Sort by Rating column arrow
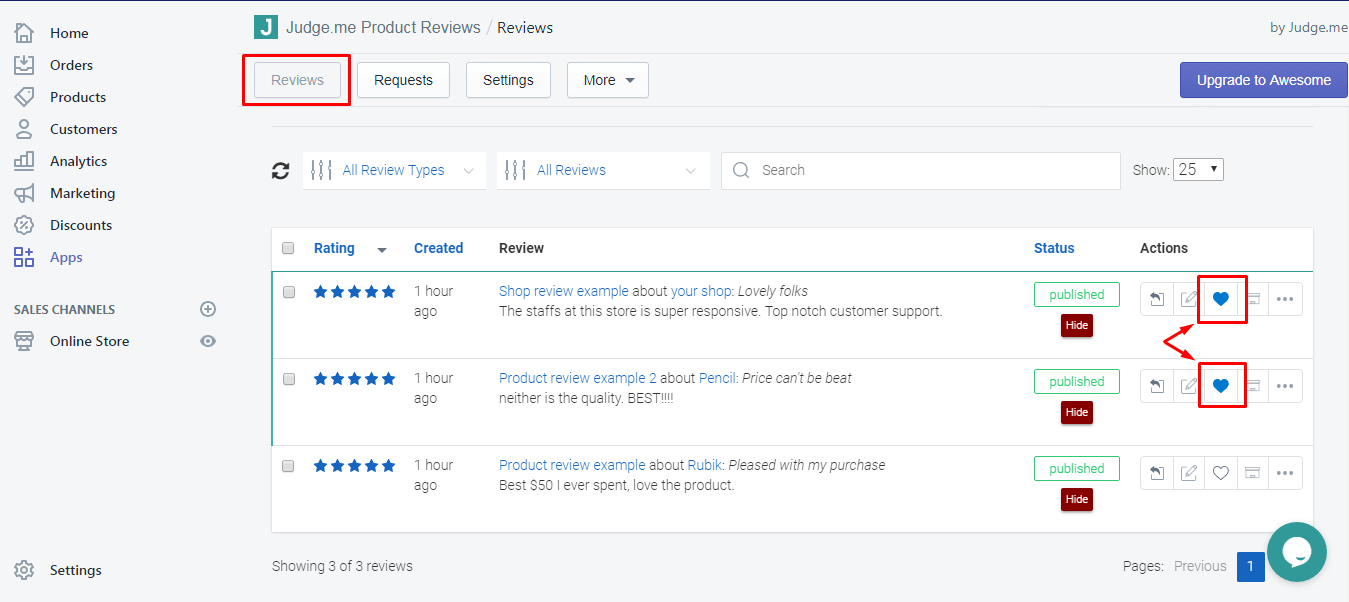 tap(382, 250)
